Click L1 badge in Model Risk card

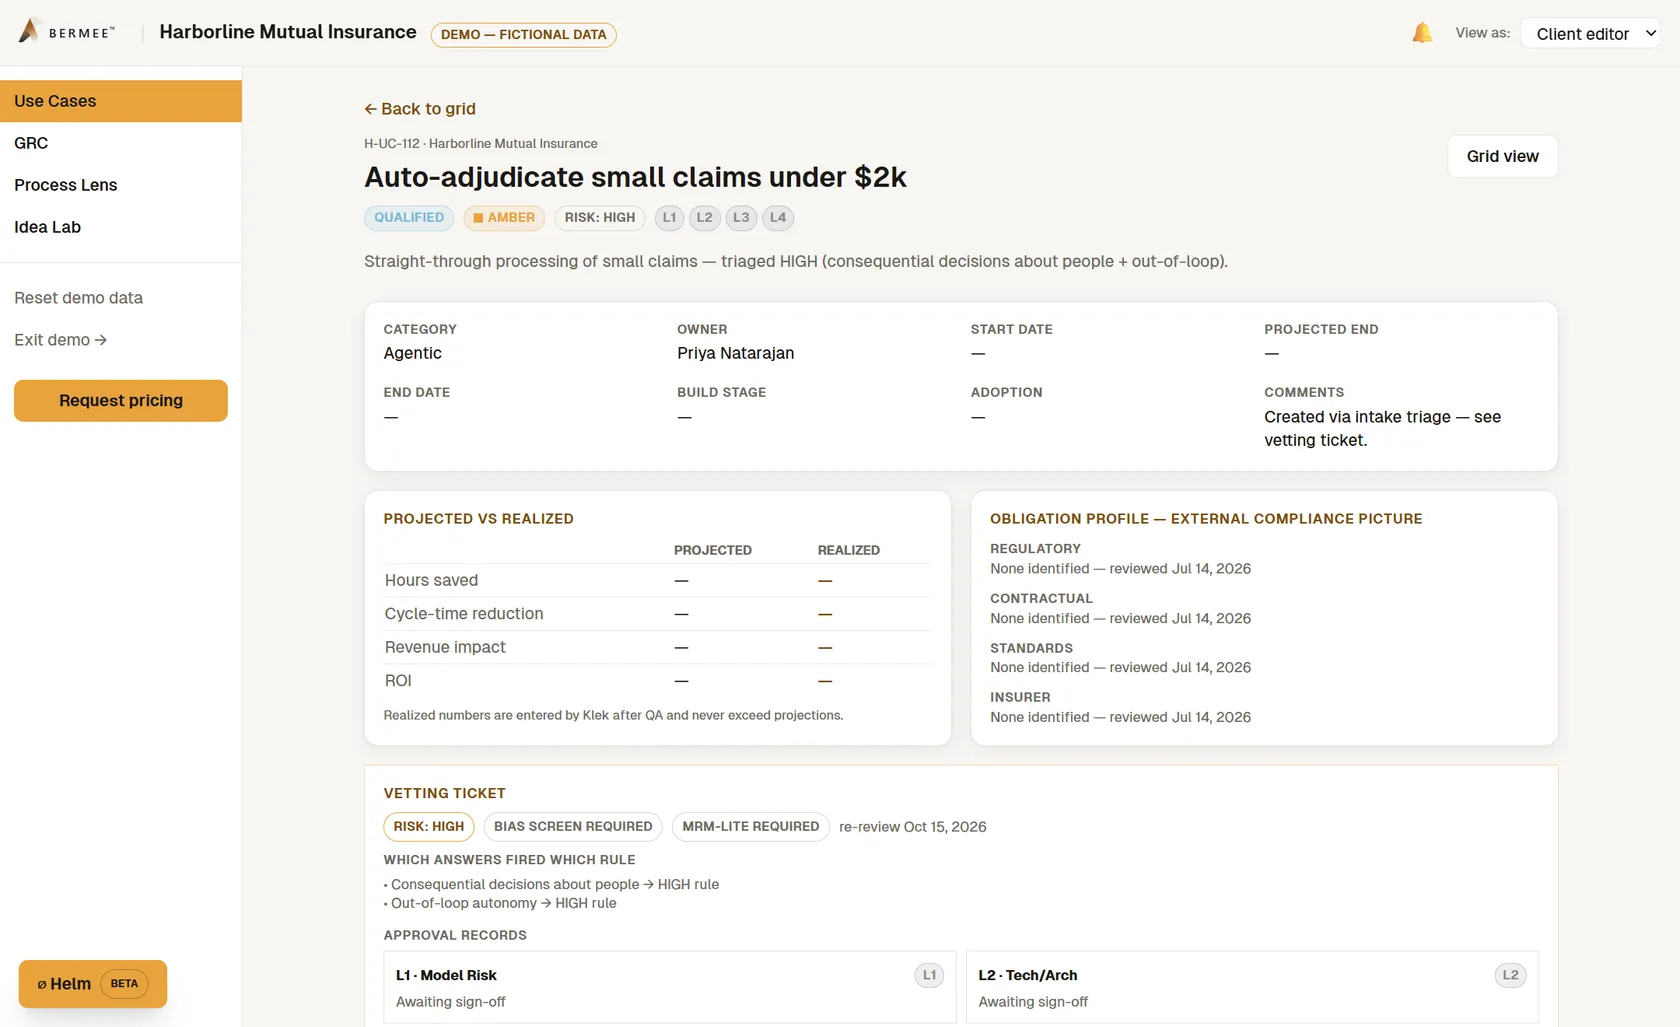pyautogui.click(x=929, y=975)
